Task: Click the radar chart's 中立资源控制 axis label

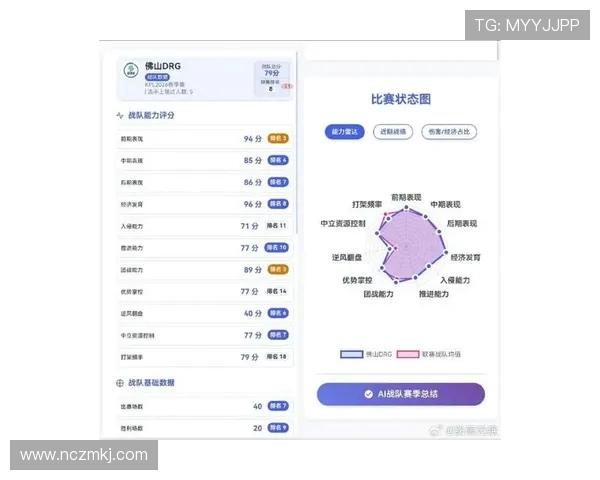Action: coord(343,224)
